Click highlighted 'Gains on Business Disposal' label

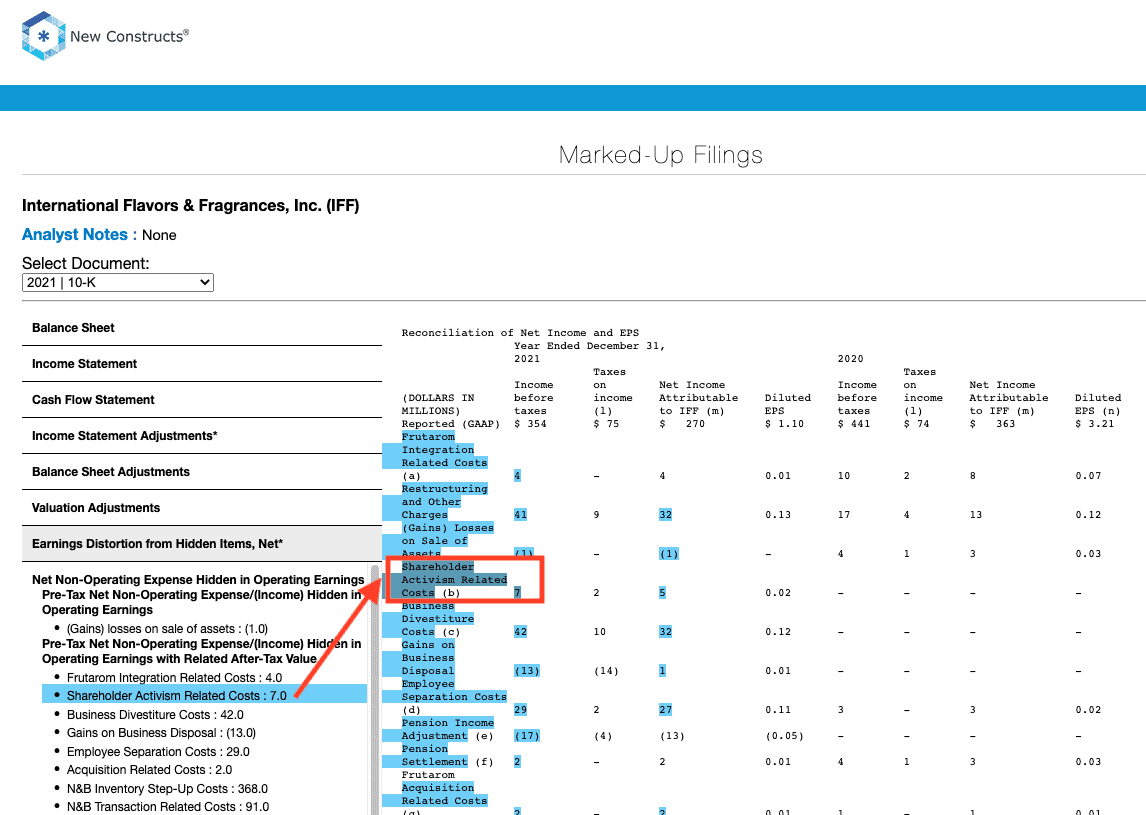(428, 658)
